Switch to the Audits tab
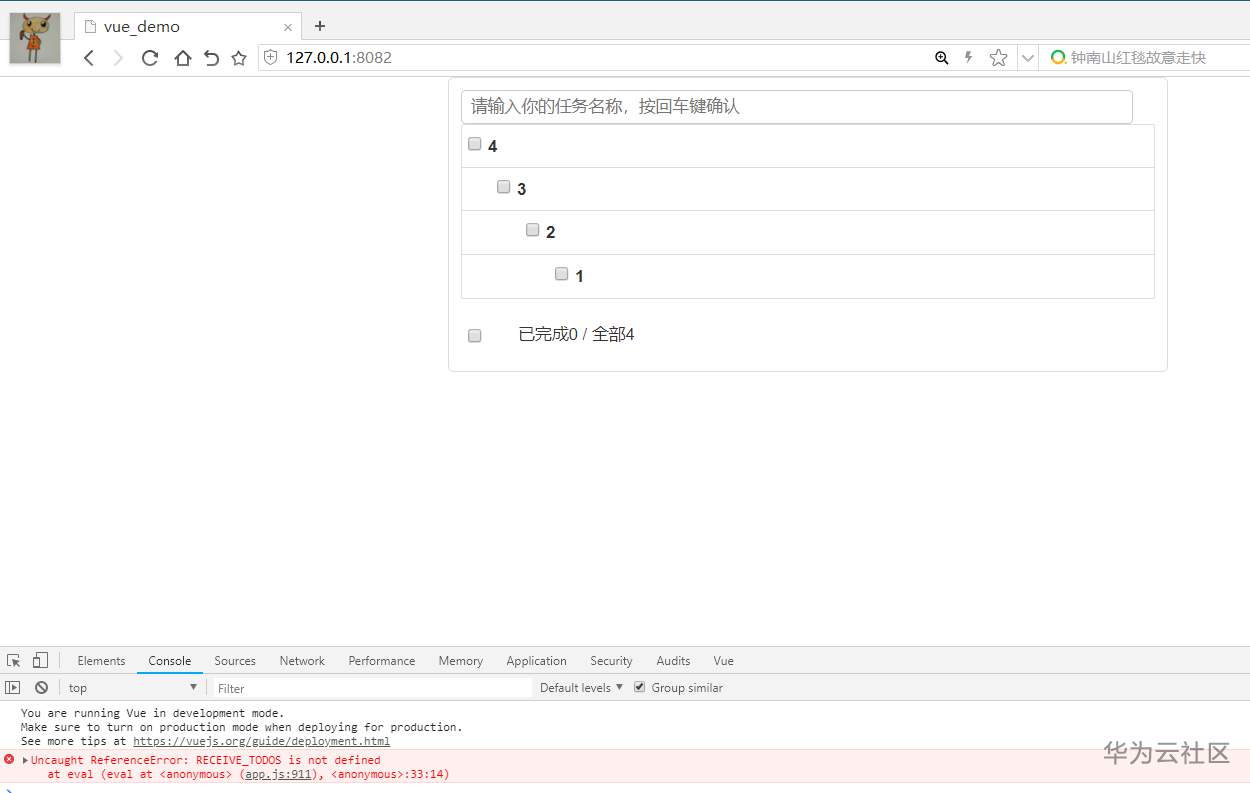This screenshot has width=1250, height=793. [x=673, y=661]
